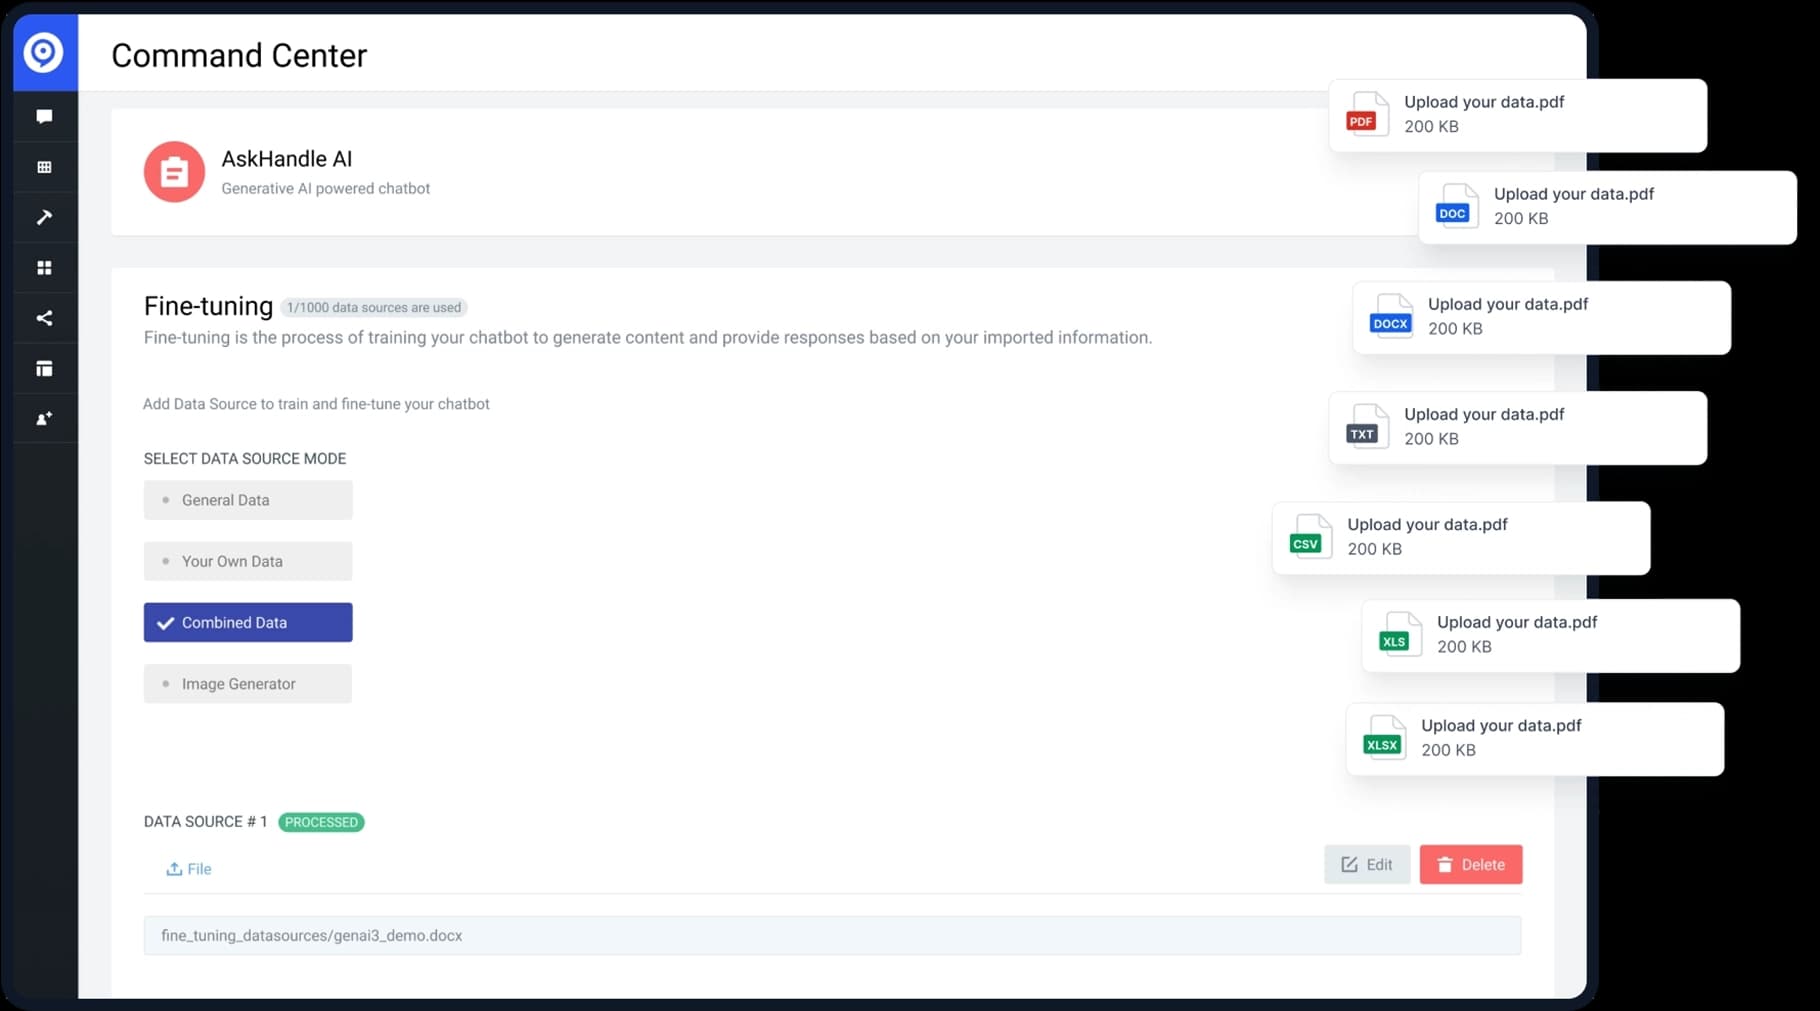The width and height of the screenshot is (1820, 1011).
Task: Select the CSV file upload card
Action: pos(1460,537)
